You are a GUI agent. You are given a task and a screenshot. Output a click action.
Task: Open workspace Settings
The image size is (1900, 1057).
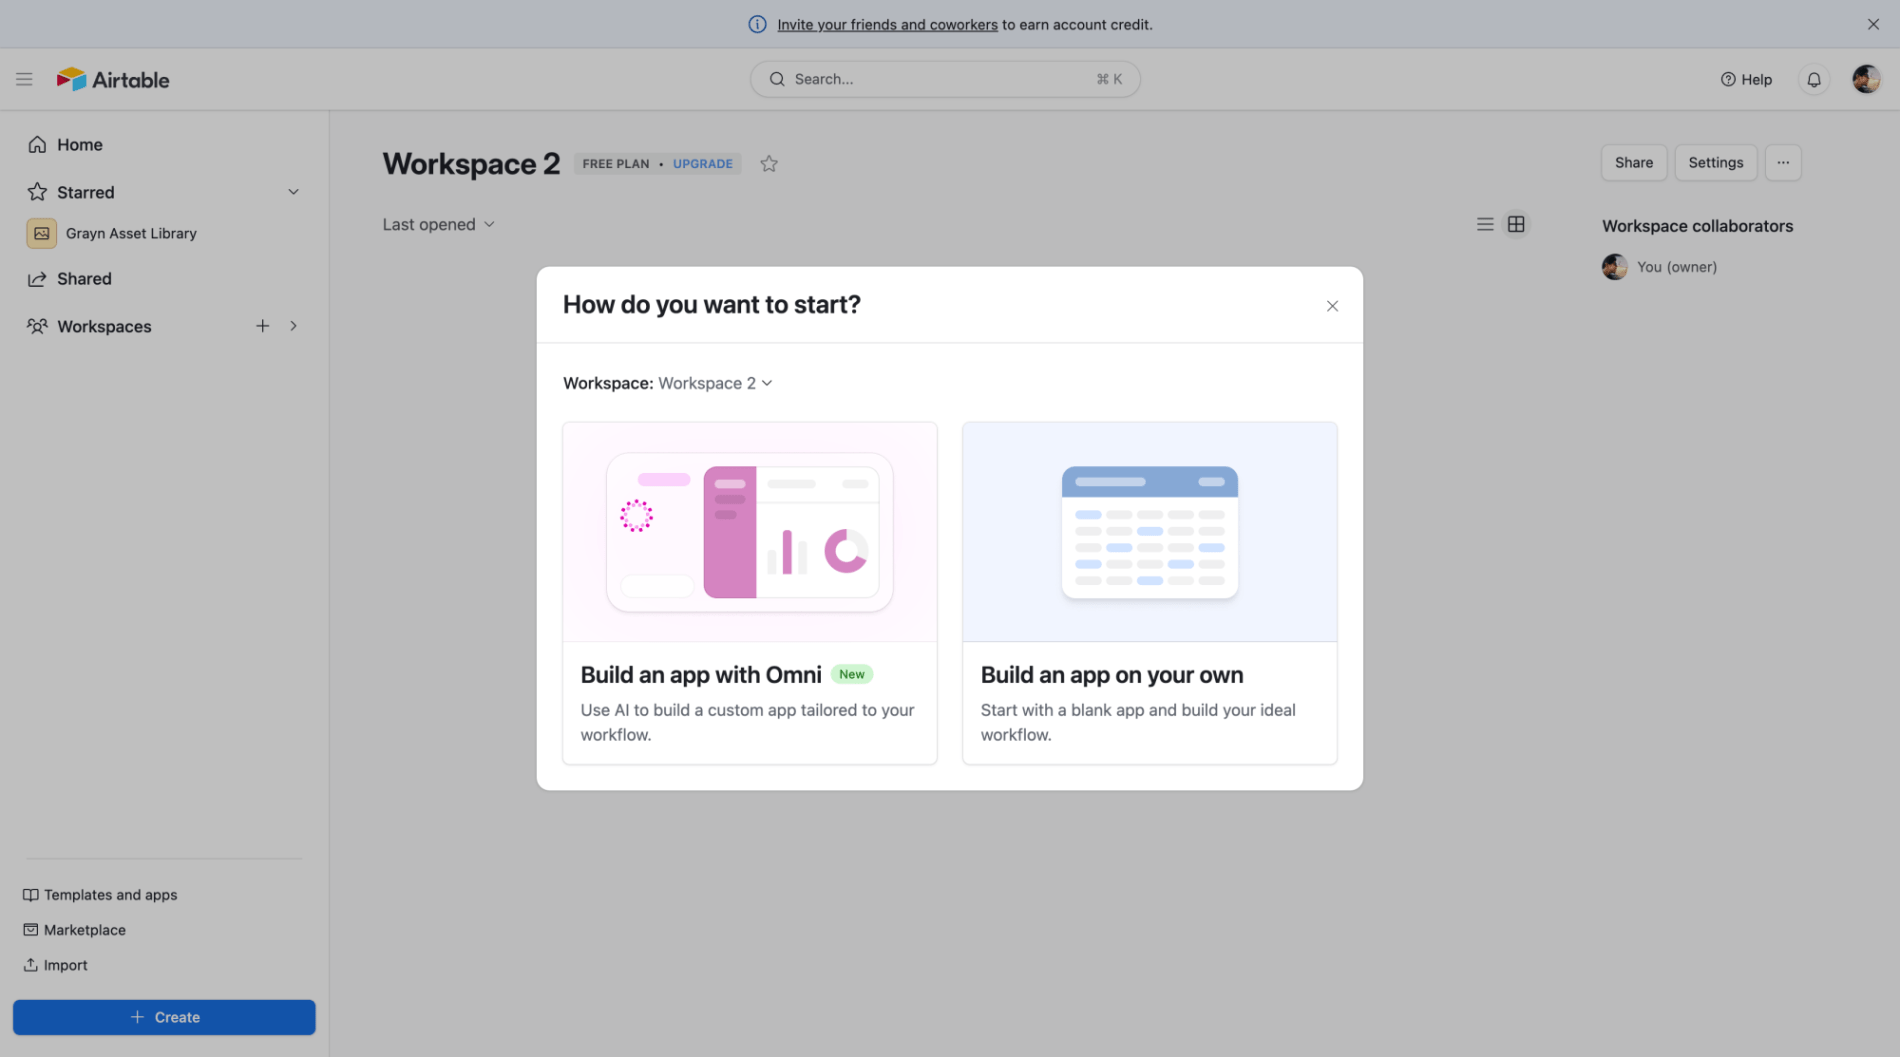click(x=1715, y=163)
